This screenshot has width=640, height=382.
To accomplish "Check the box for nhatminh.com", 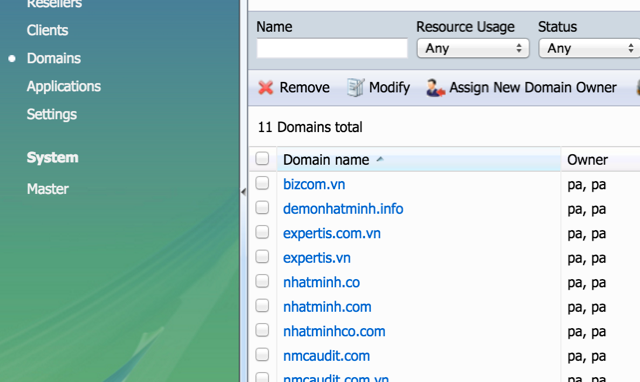I will (262, 306).
